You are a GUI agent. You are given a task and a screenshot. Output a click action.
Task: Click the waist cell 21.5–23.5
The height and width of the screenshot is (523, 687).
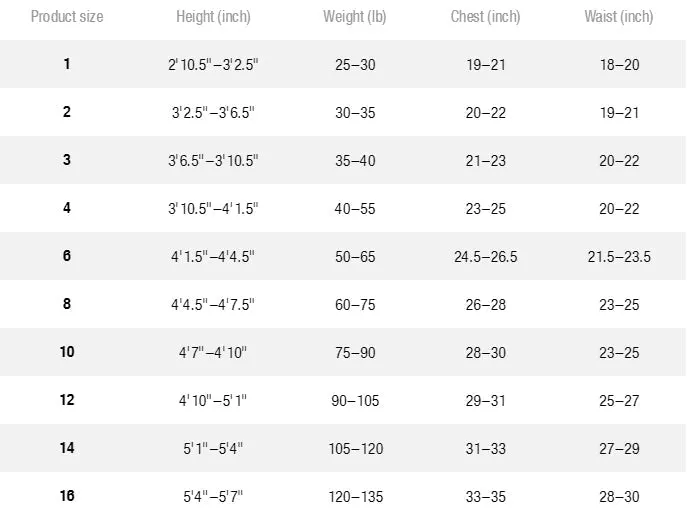(619, 257)
